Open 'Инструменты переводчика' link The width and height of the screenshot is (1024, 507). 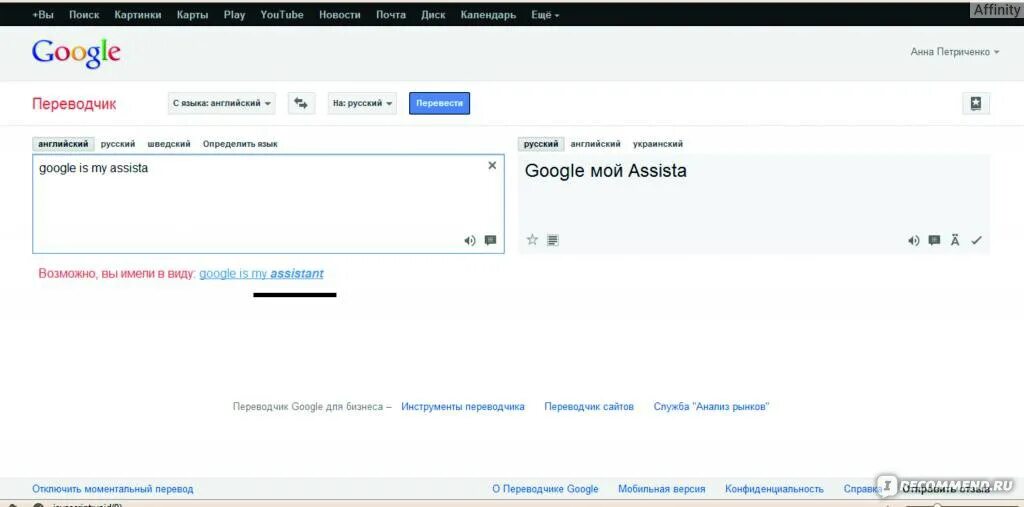tap(463, 406)
